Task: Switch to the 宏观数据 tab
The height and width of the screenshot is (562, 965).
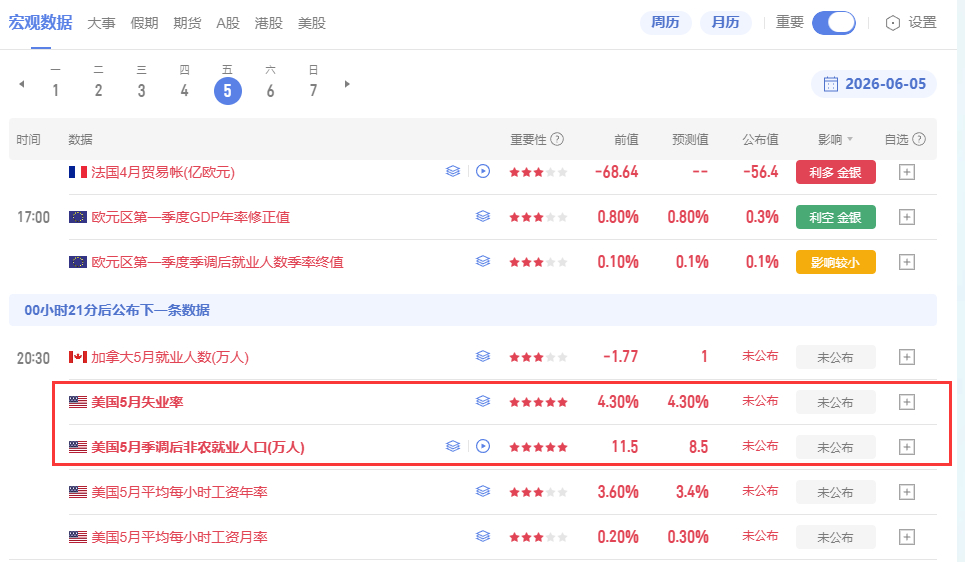Action: point(41,23)
